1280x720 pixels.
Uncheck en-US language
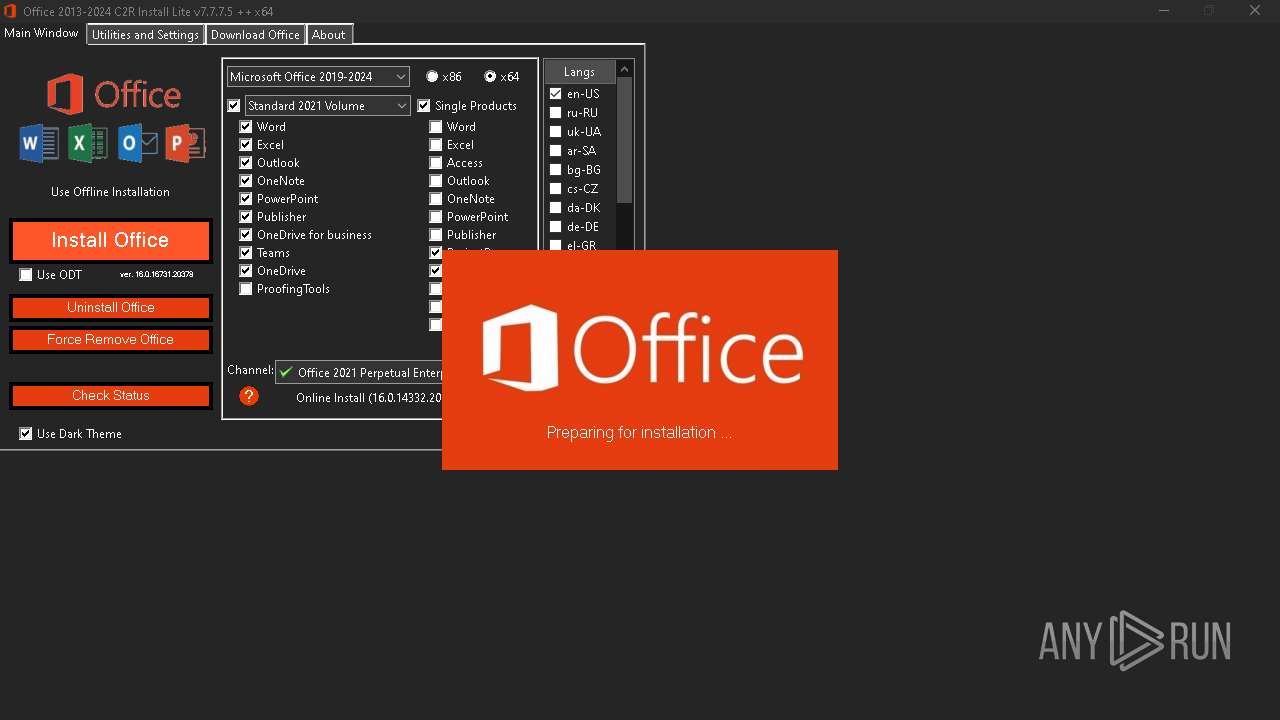click(x=556, y=94)
